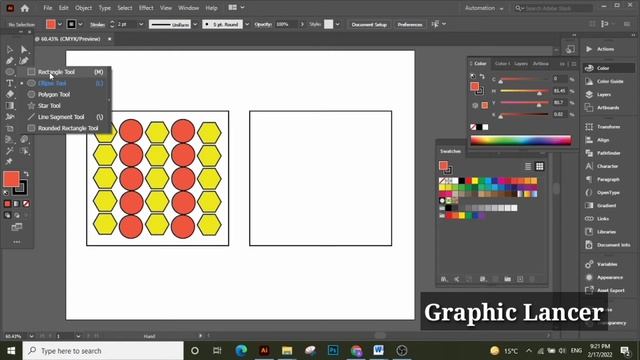The height and width of the screenshot is (360, 640).
Task: Close the document tab
Action: 109,39
